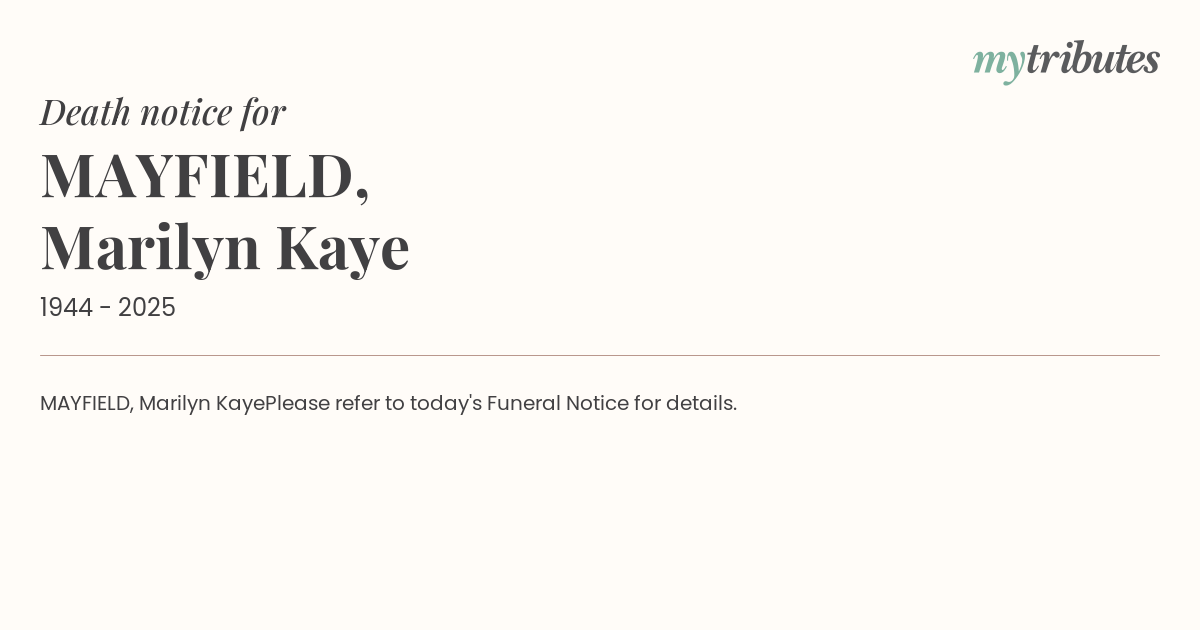The height and width of the screenshot is (630, 1200).
Task: Click the mytributes logo
Action: 1066,61
